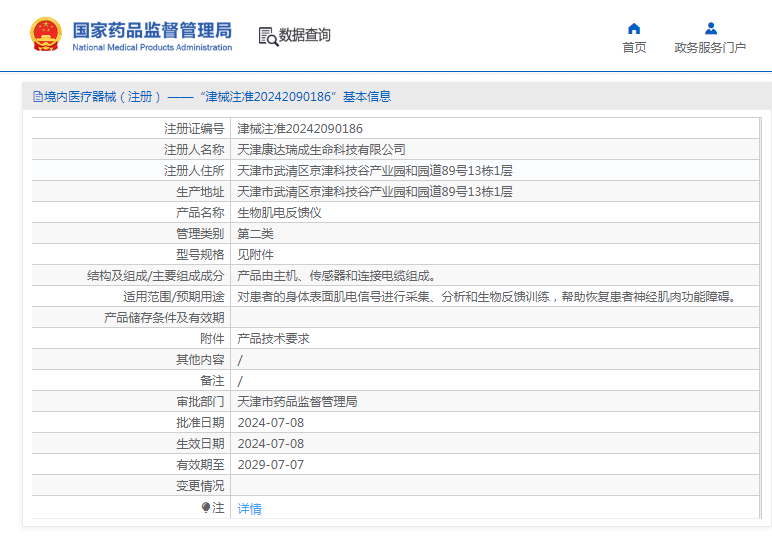Click 批准日期 value 2024-07-08
772x536 pixels.
(271, 423)
